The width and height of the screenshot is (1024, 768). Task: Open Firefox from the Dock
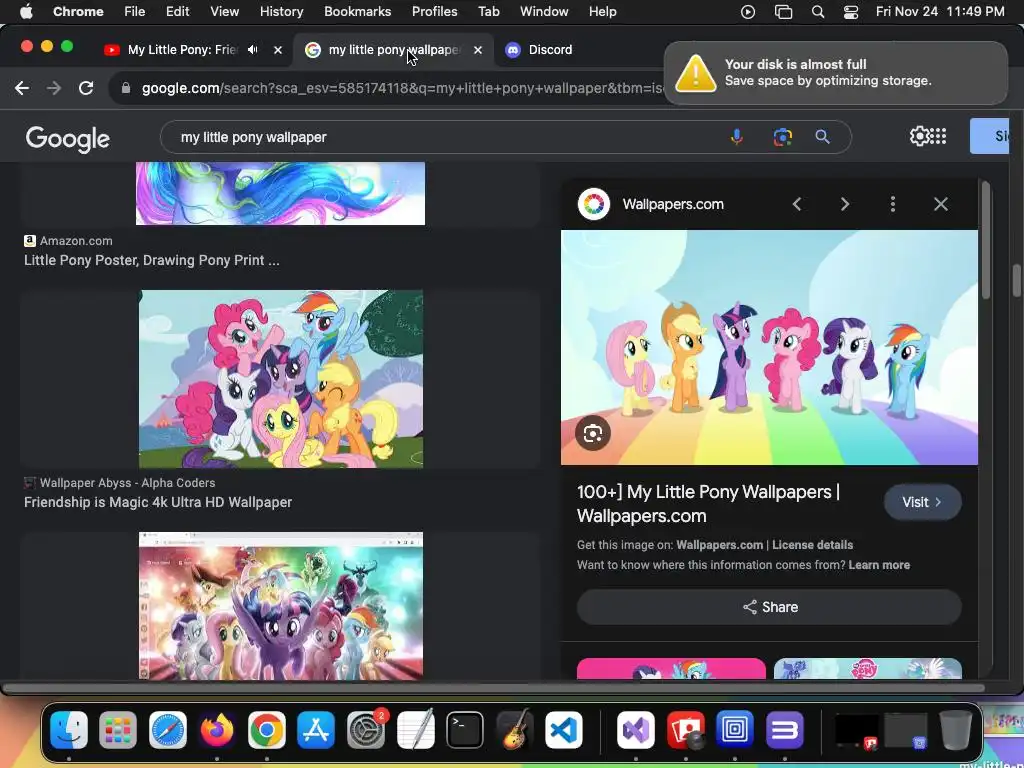(x=217, y=729)
